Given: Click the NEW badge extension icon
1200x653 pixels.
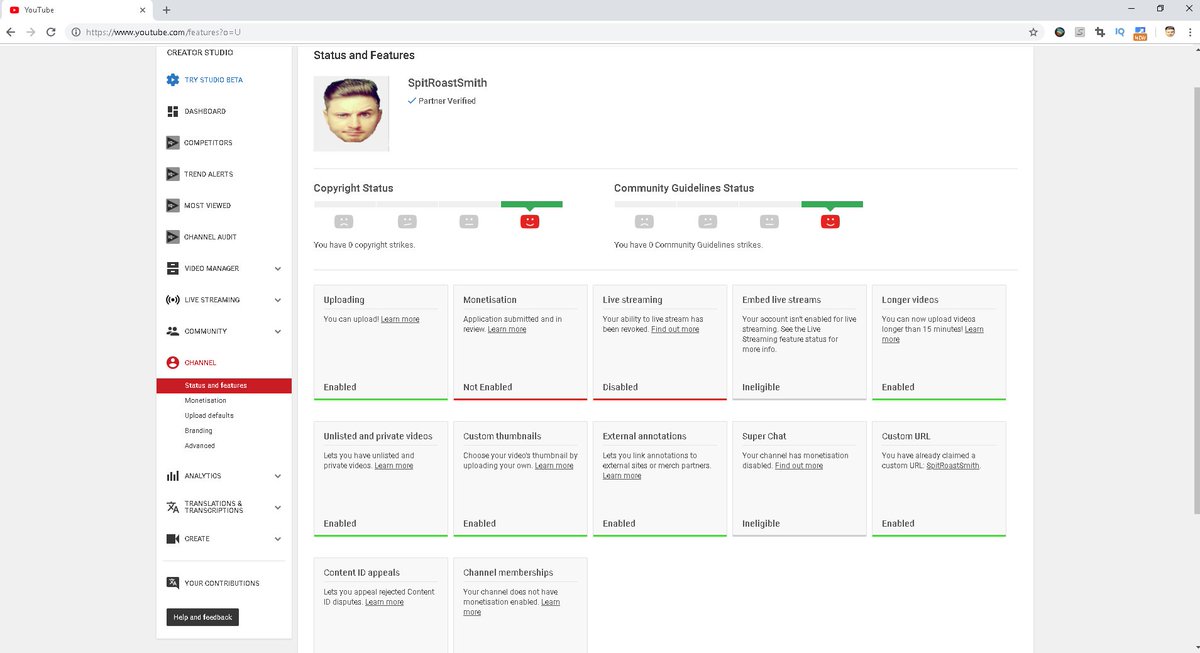Looking at the screenshot, I should tap(1140, 32).
